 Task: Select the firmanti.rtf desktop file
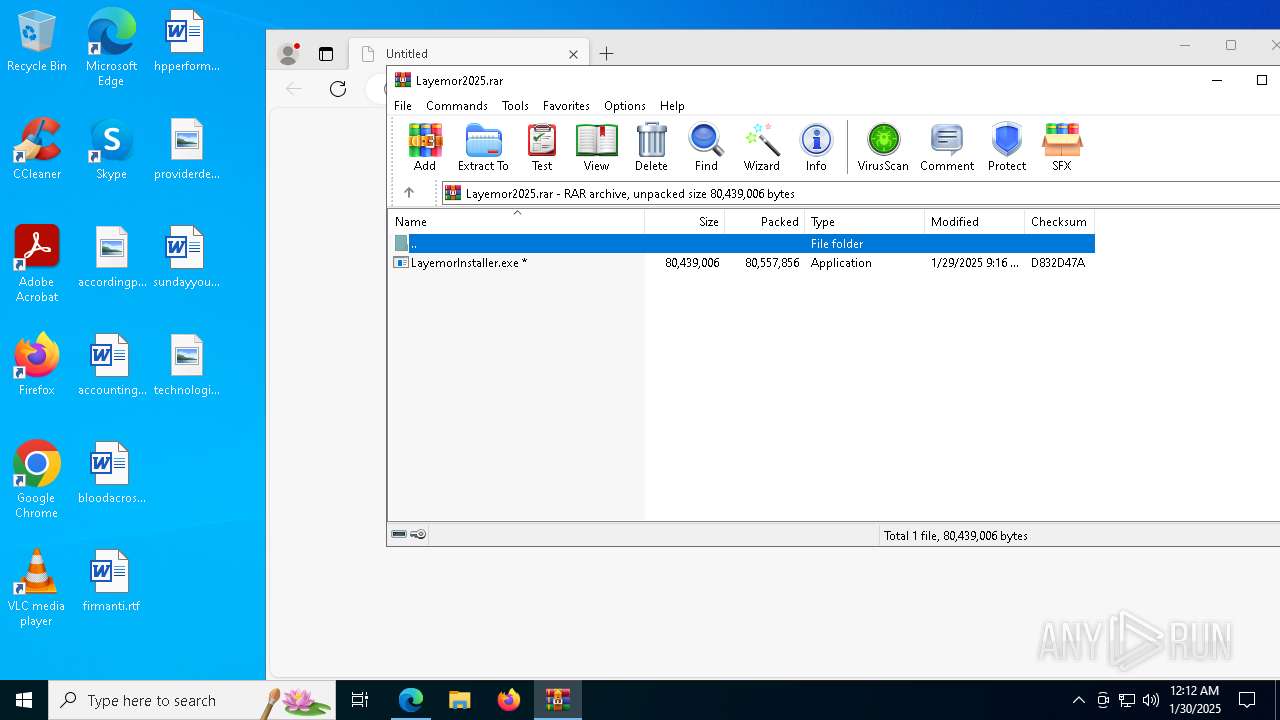(111, 582)
